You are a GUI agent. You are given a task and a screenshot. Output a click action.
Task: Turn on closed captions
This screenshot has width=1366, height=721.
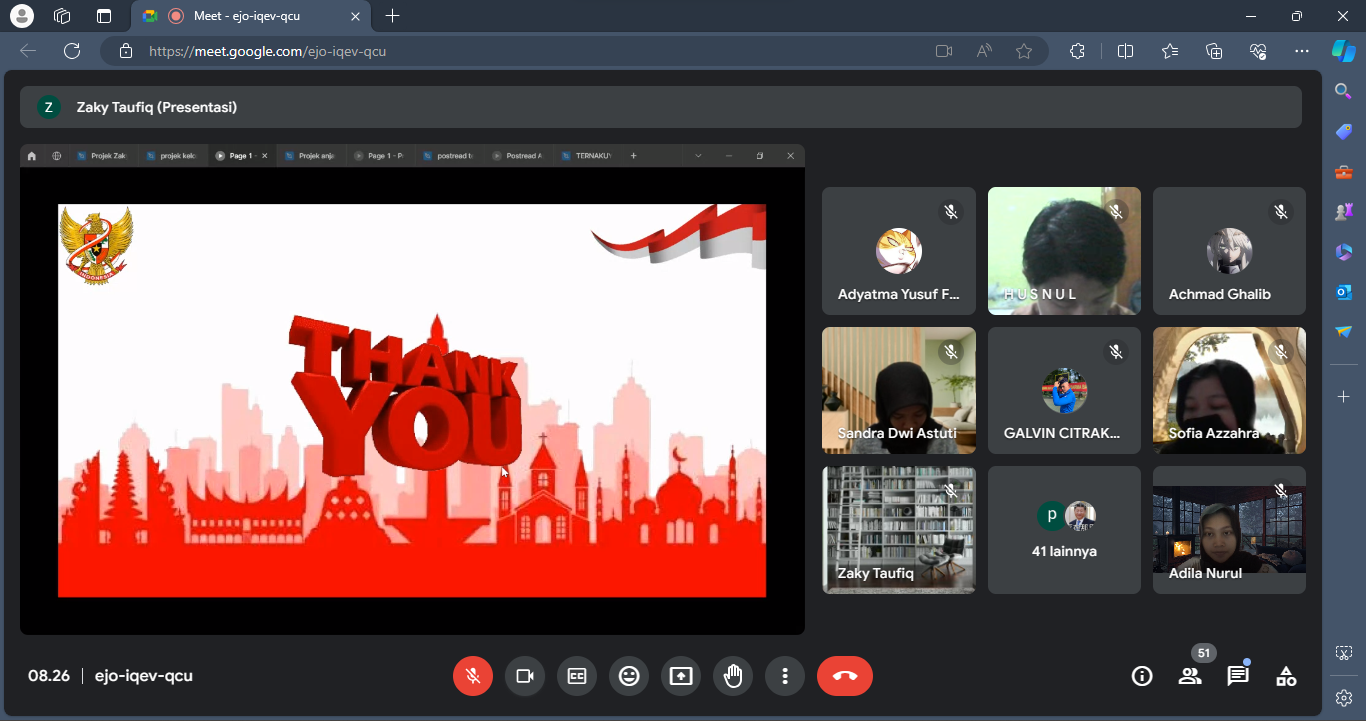(x=577, y=676)
